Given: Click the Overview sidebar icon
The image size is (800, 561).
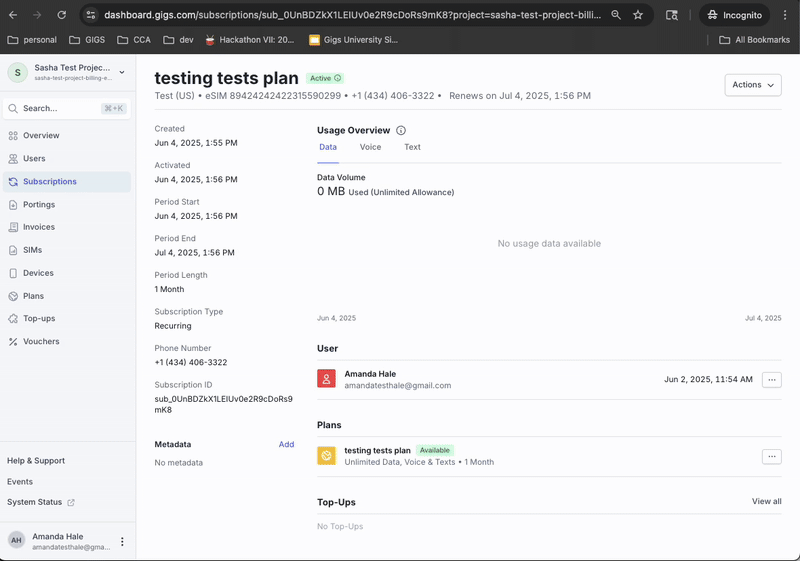Looking at the screenshot, I should click(13, 136).
